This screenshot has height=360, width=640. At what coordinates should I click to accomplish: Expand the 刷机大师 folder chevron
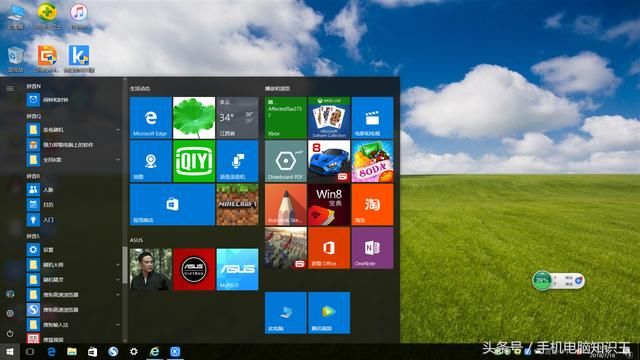[118, 264]
